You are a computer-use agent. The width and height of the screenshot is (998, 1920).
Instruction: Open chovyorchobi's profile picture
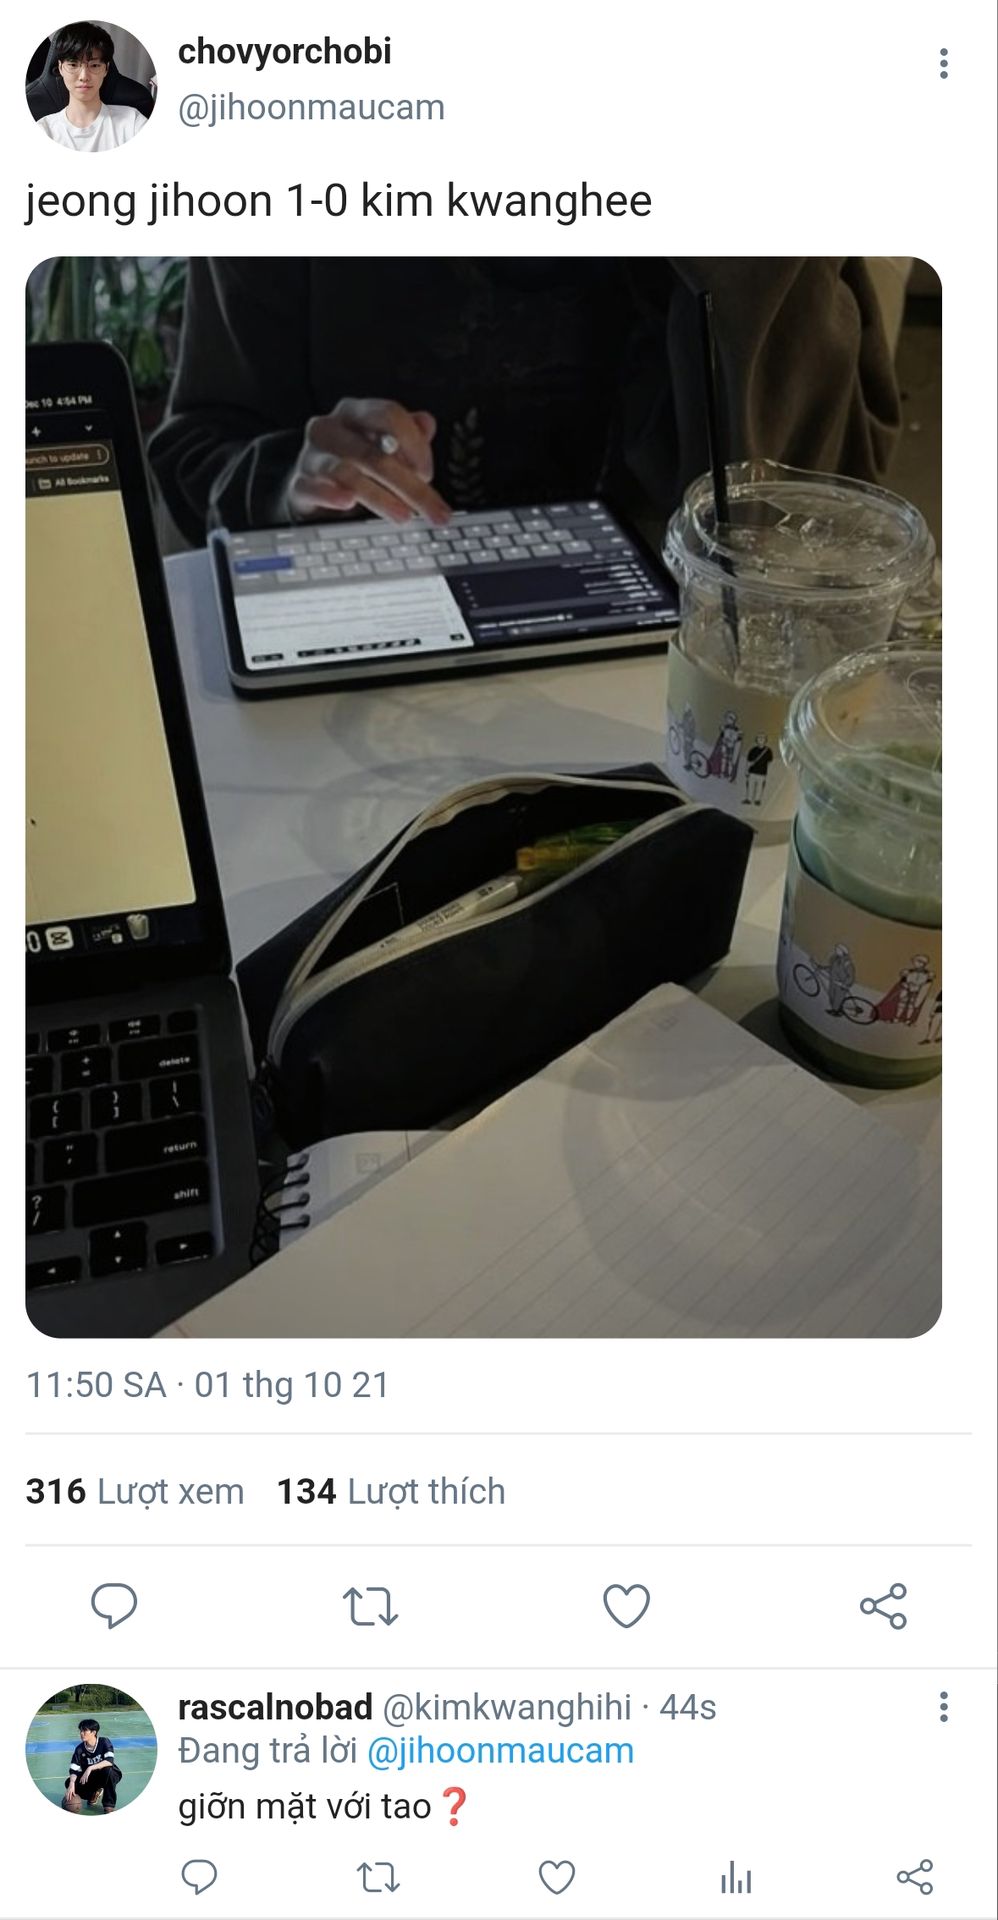tap(91, 86)
